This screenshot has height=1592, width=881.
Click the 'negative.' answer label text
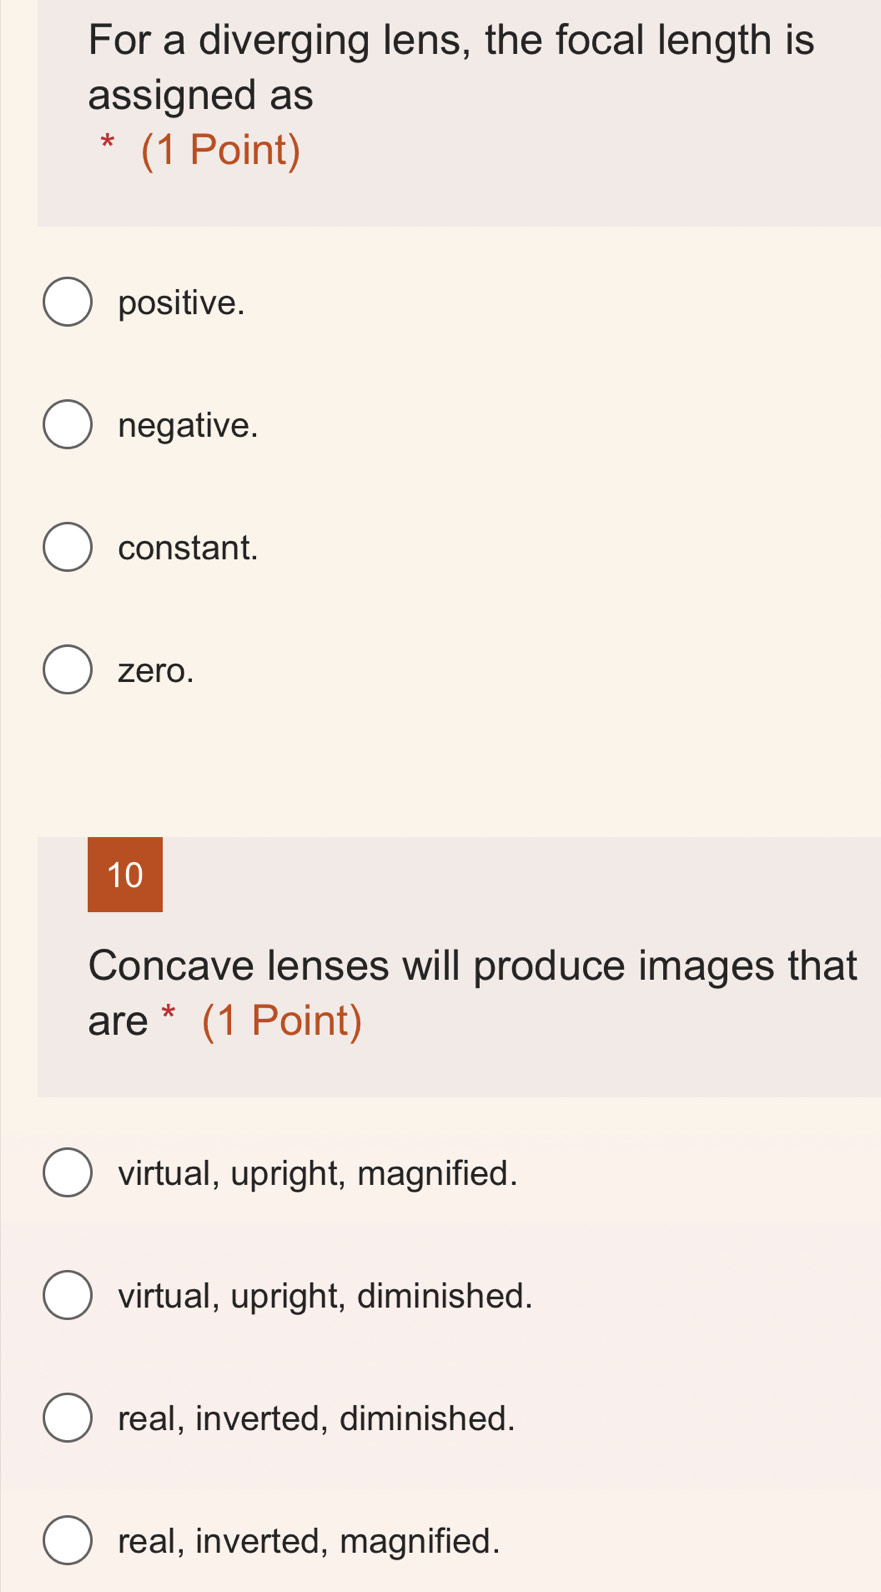(x=188, y=425)
